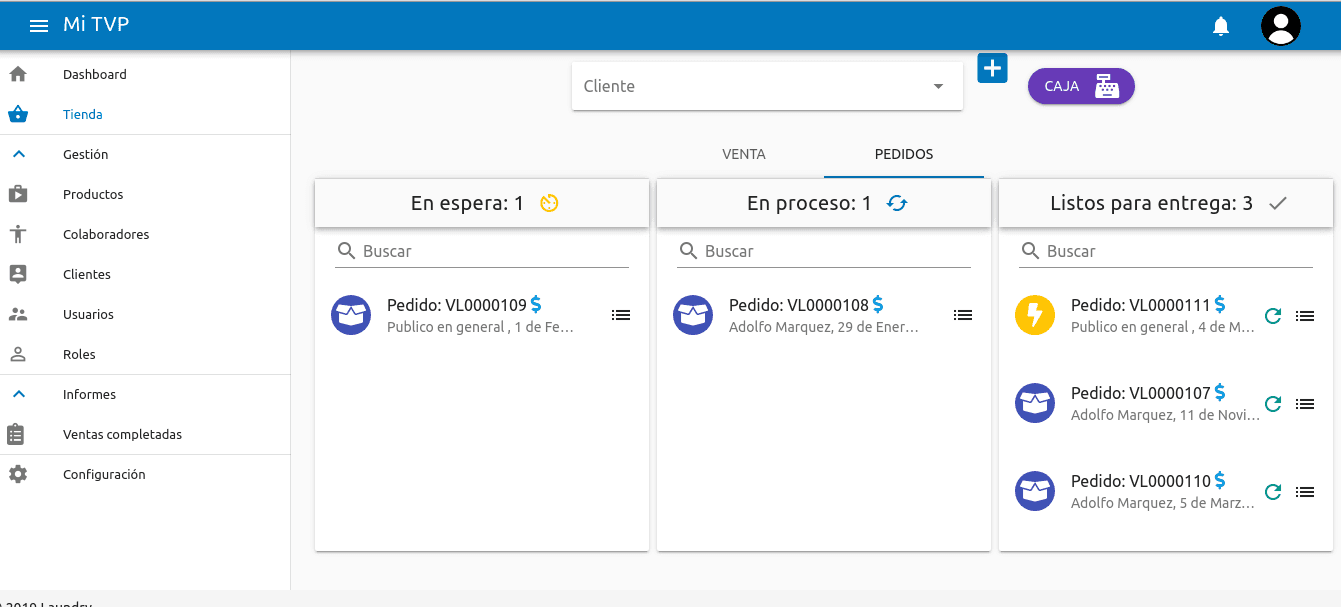Click dollar icon on order VL0000109
This screenshot has height=607, width=1341.
tap(536, 304)
